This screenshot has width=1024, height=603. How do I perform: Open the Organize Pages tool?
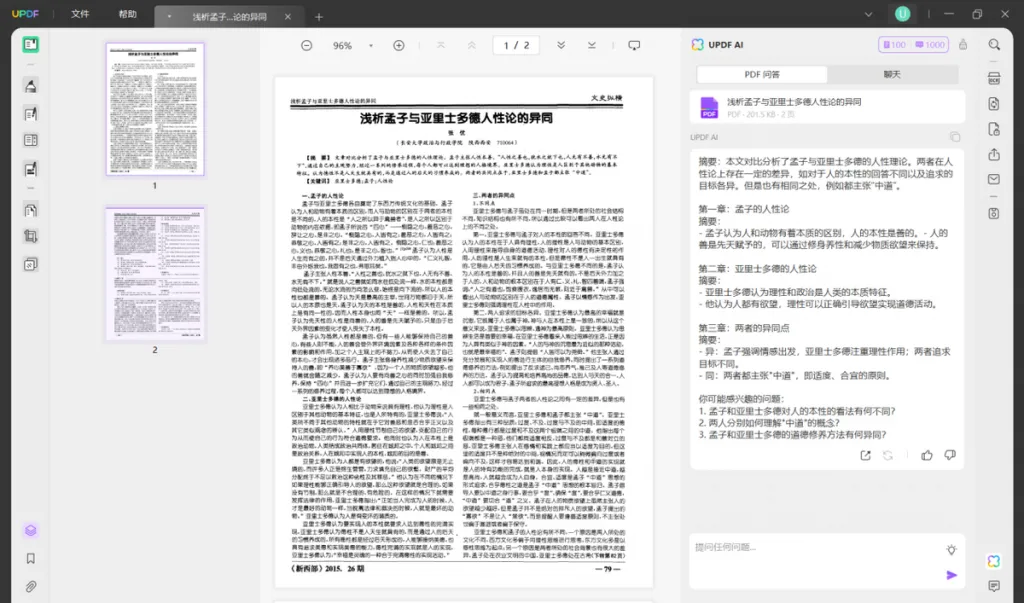point(31,210)
